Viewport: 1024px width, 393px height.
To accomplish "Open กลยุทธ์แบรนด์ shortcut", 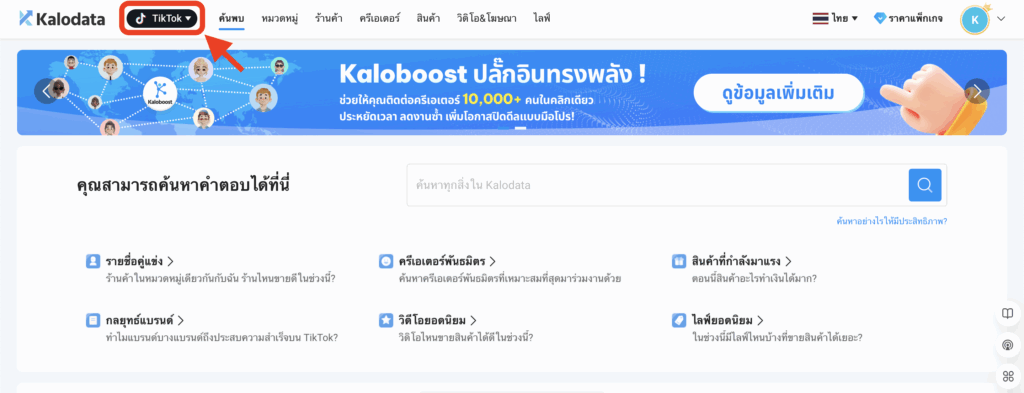I will [x=145, y=321].
